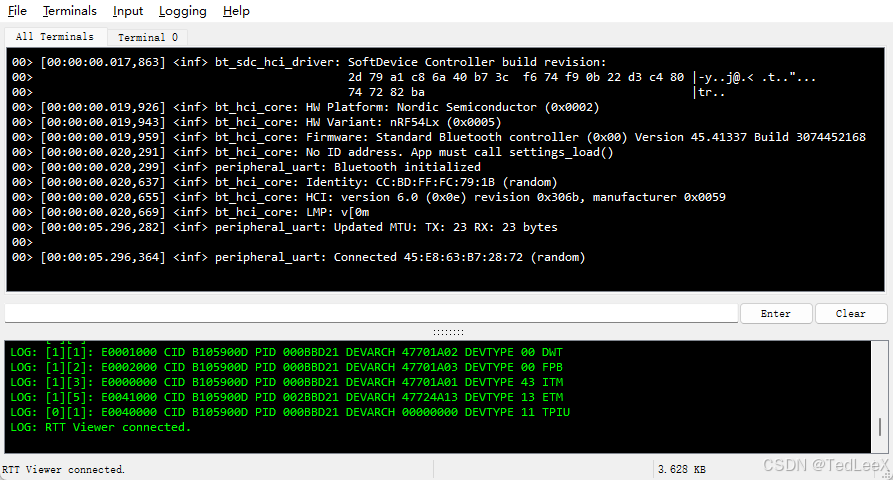Switch to the Terminal 0 tab

tap(148, 37)
